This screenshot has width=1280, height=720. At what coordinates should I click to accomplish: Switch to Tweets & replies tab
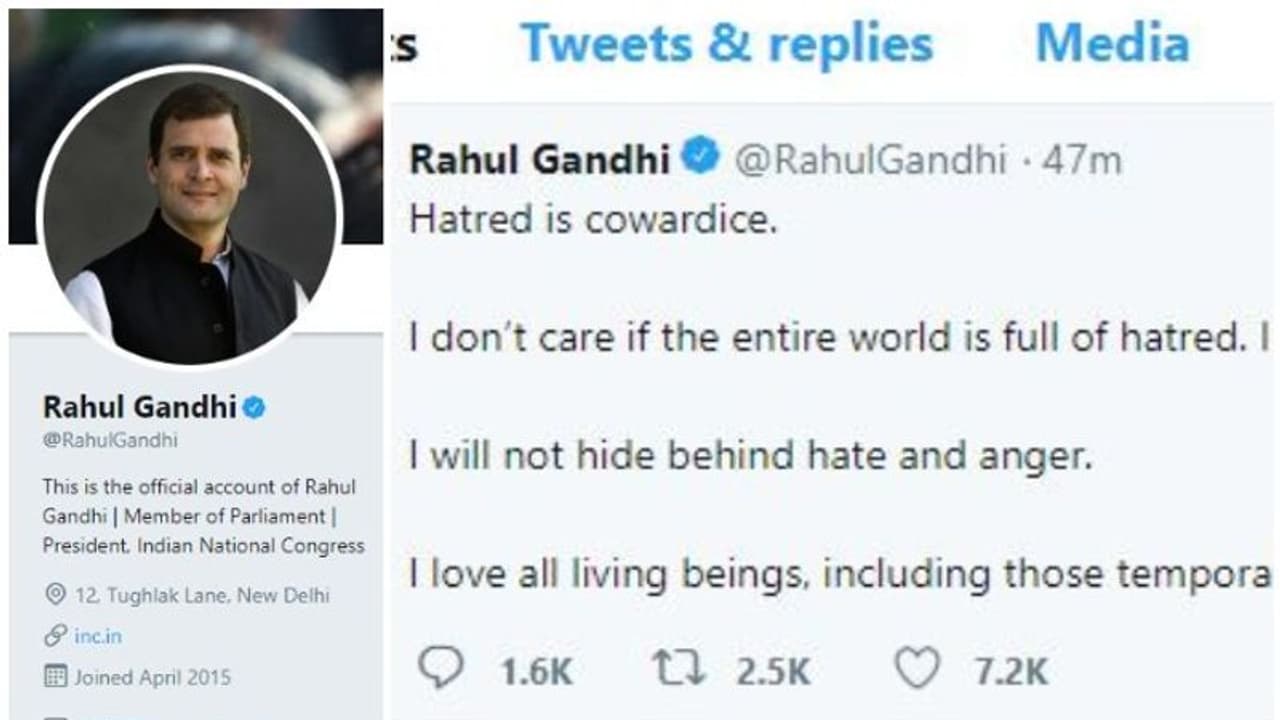coord(726,44)
